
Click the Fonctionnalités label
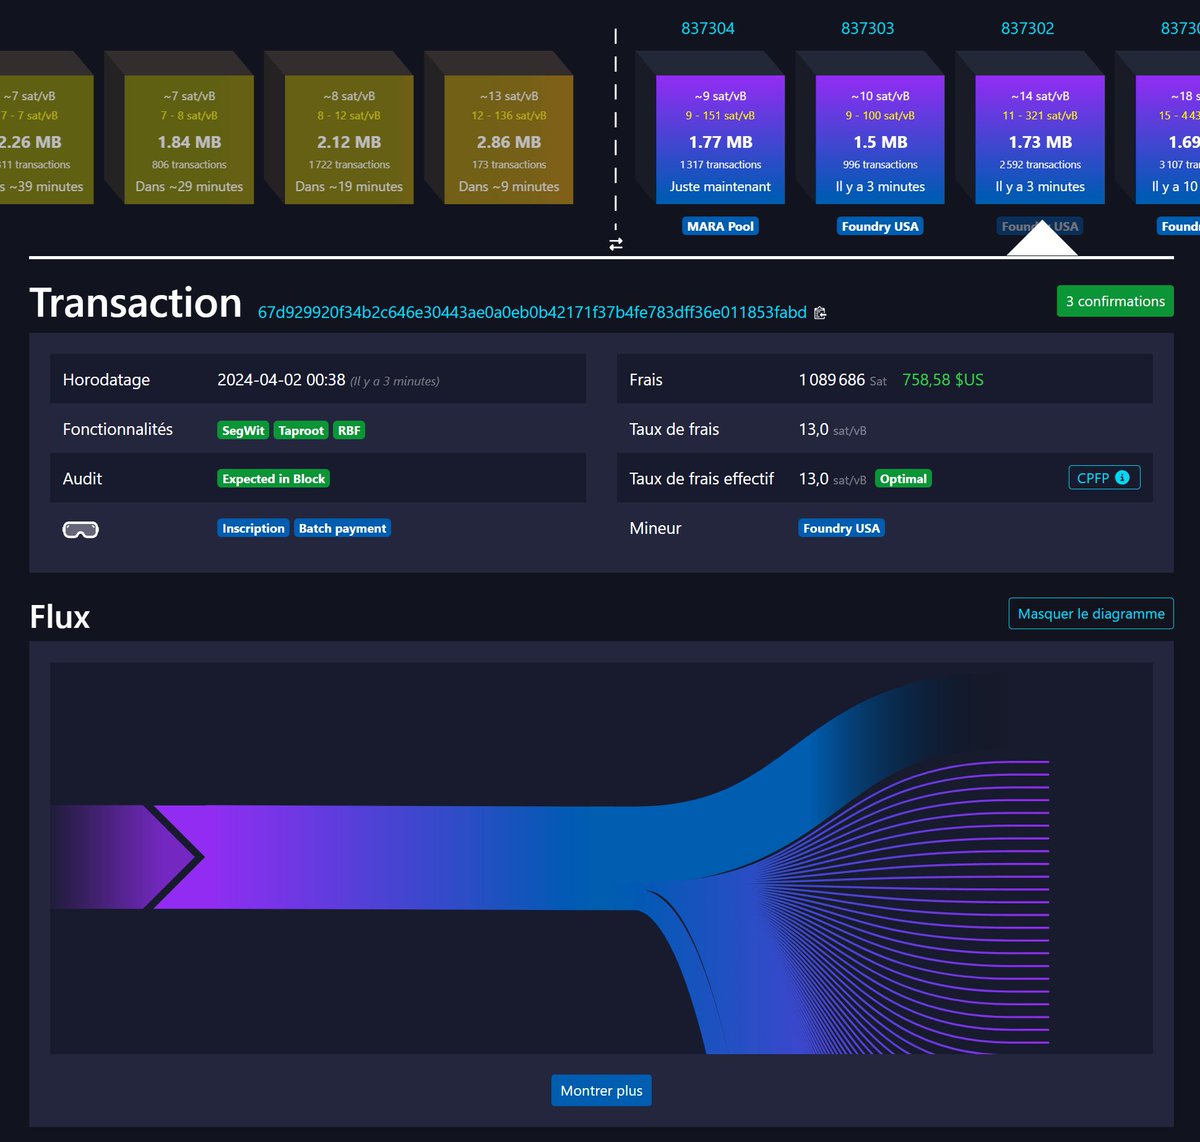click(x=117, y=429)
